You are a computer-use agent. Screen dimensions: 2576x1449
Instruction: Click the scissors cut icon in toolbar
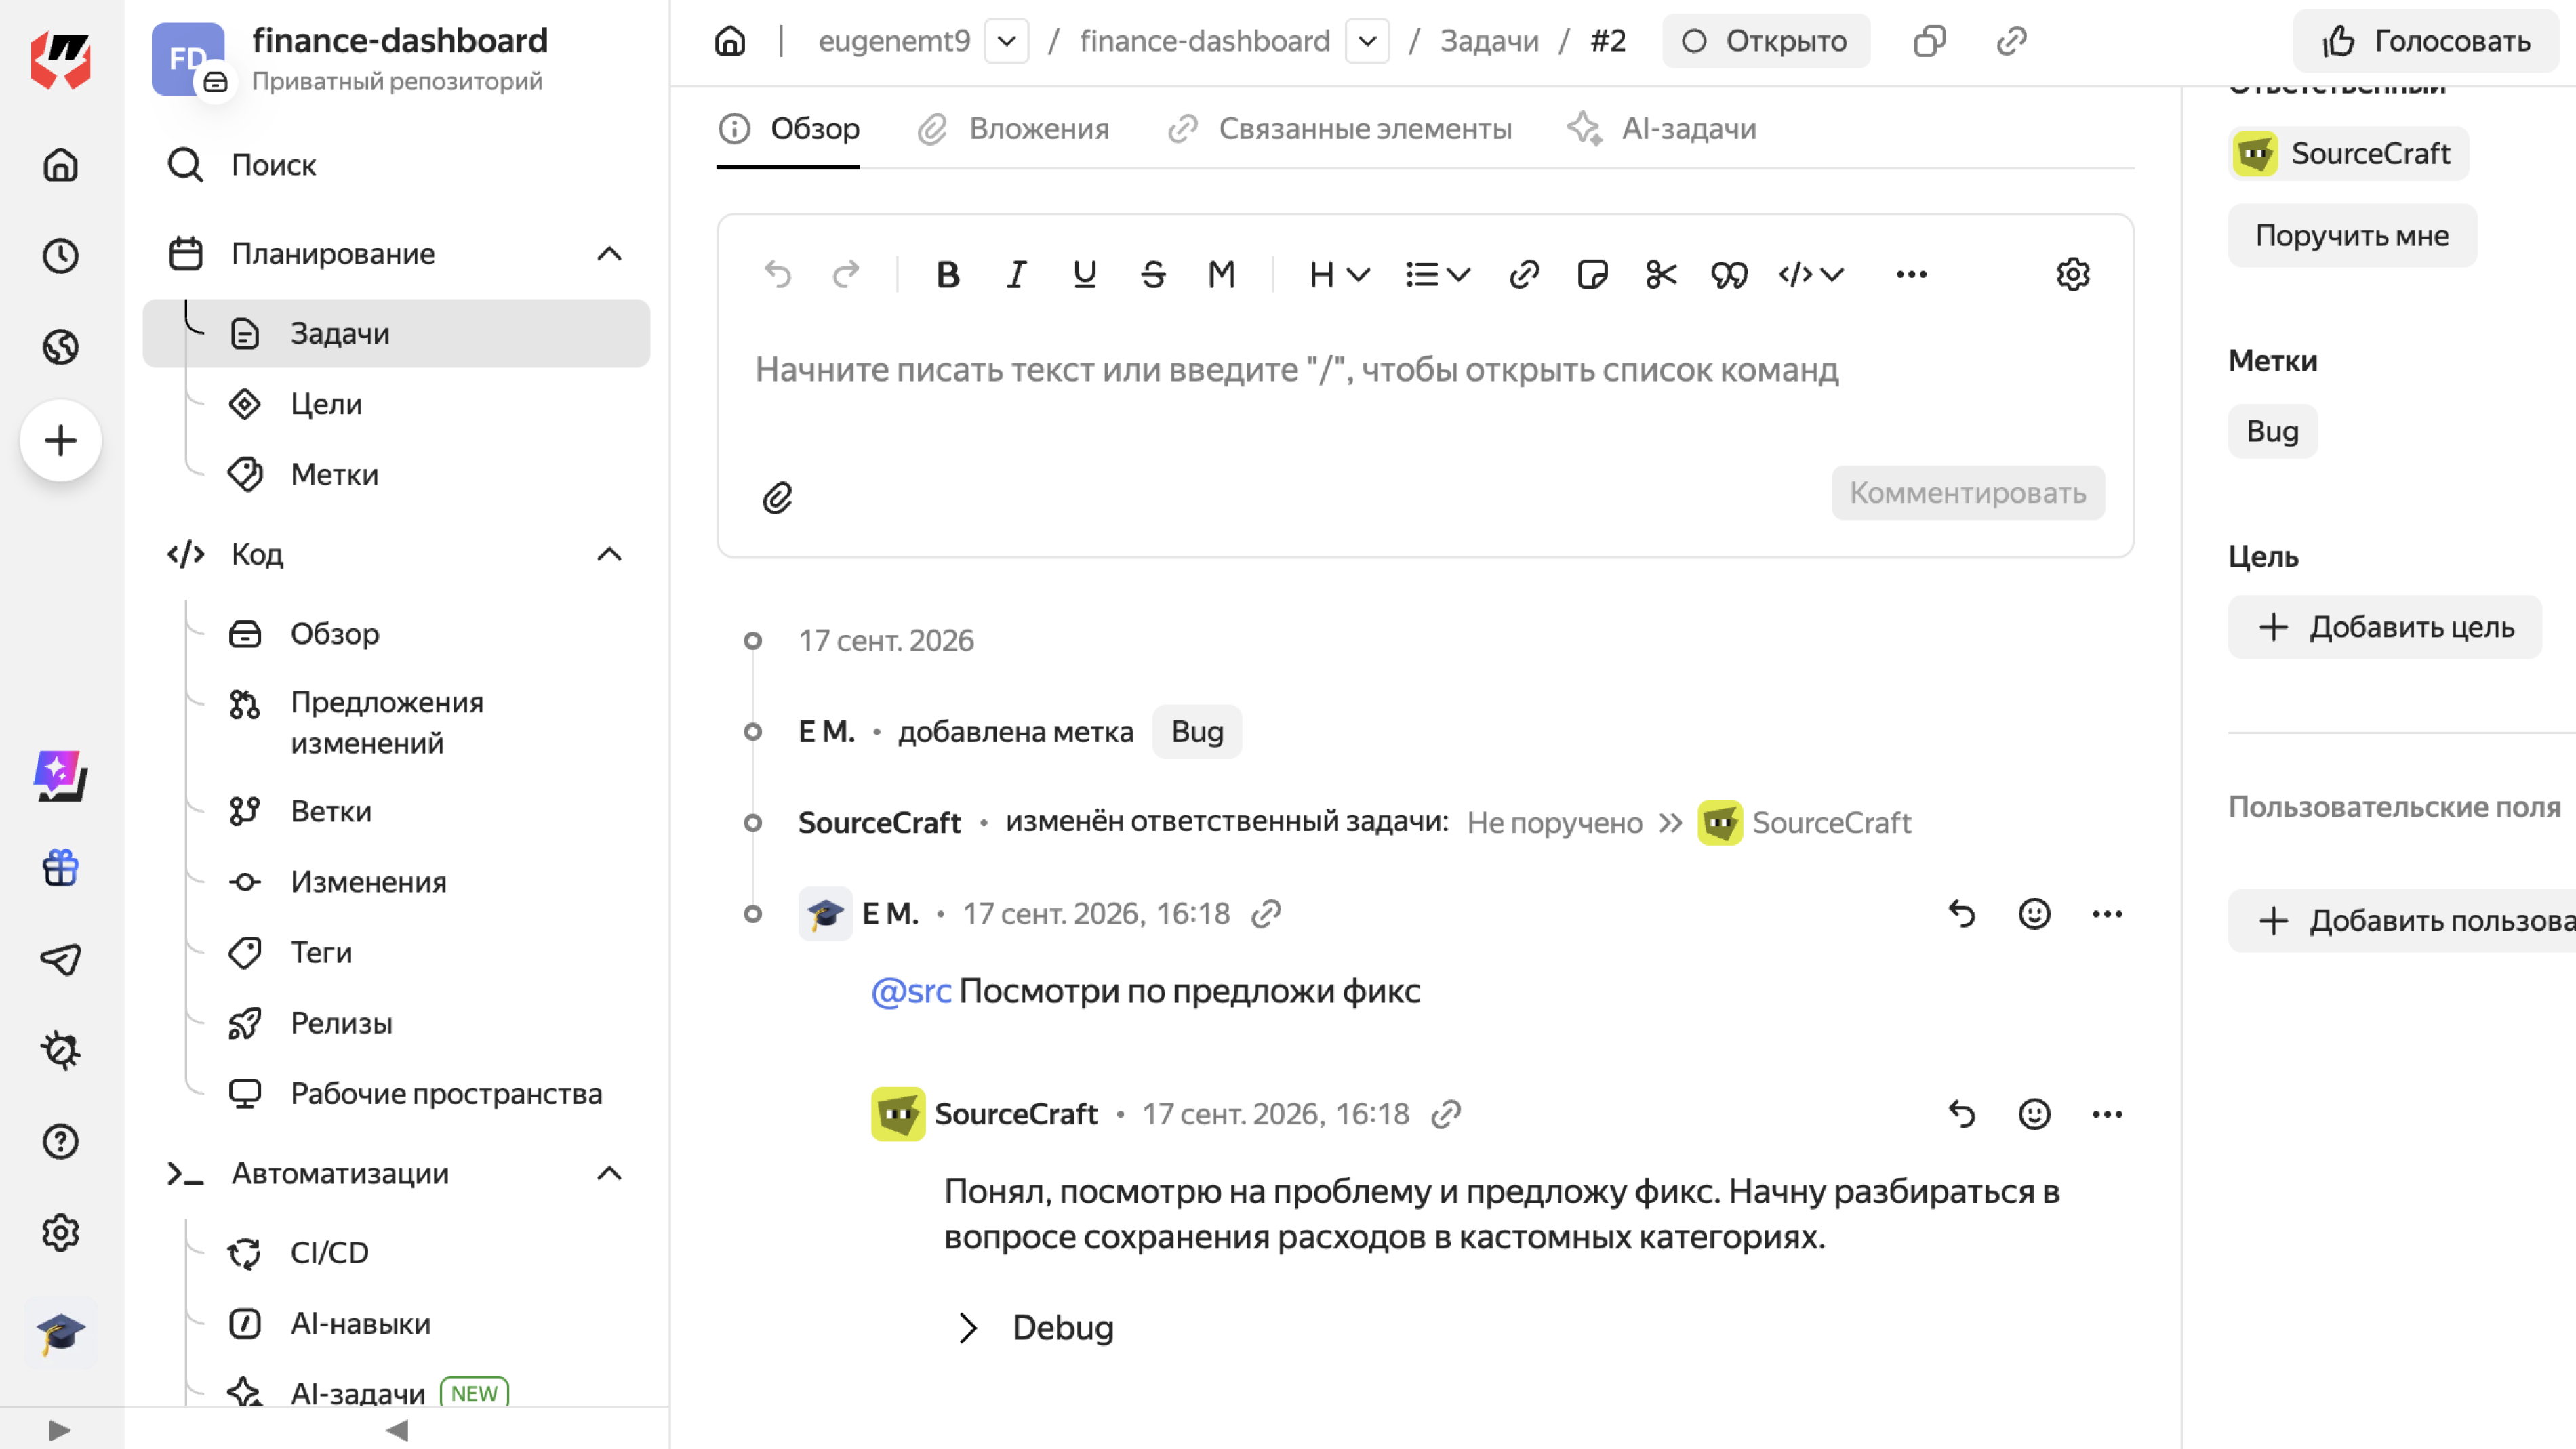pos(1660,274)
